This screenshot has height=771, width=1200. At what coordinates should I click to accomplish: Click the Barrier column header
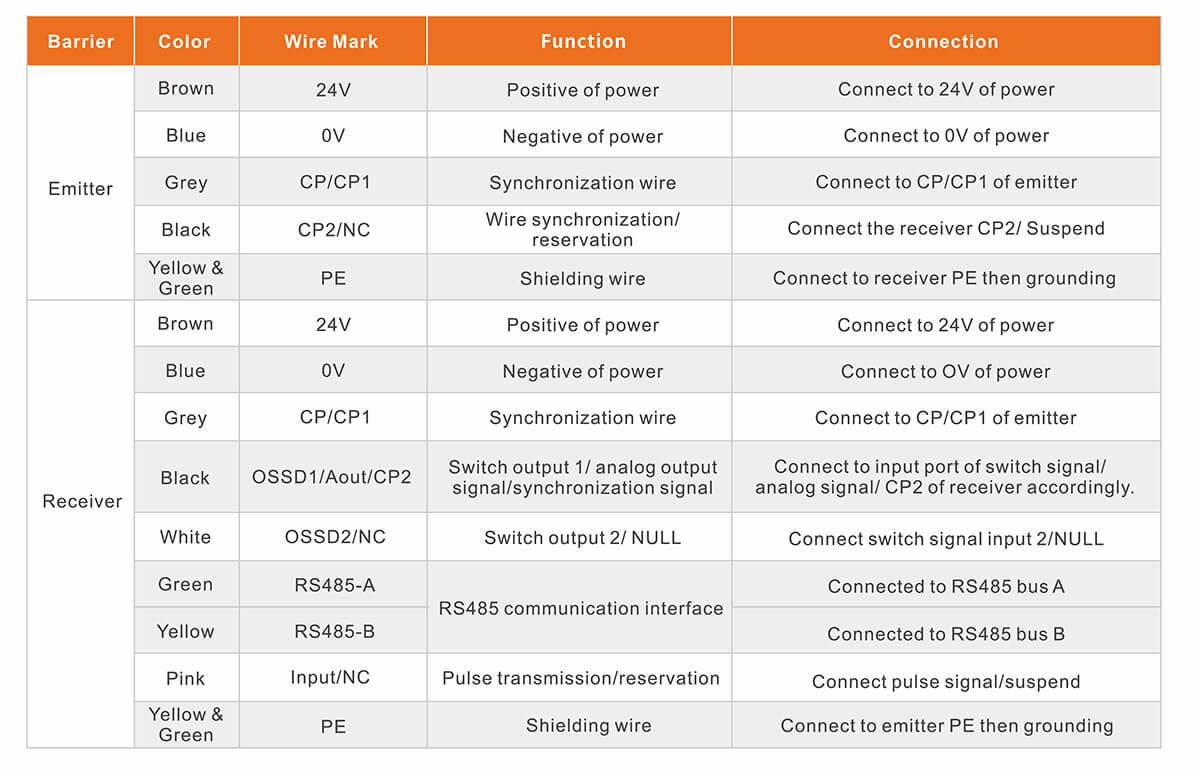click(81, 42)
